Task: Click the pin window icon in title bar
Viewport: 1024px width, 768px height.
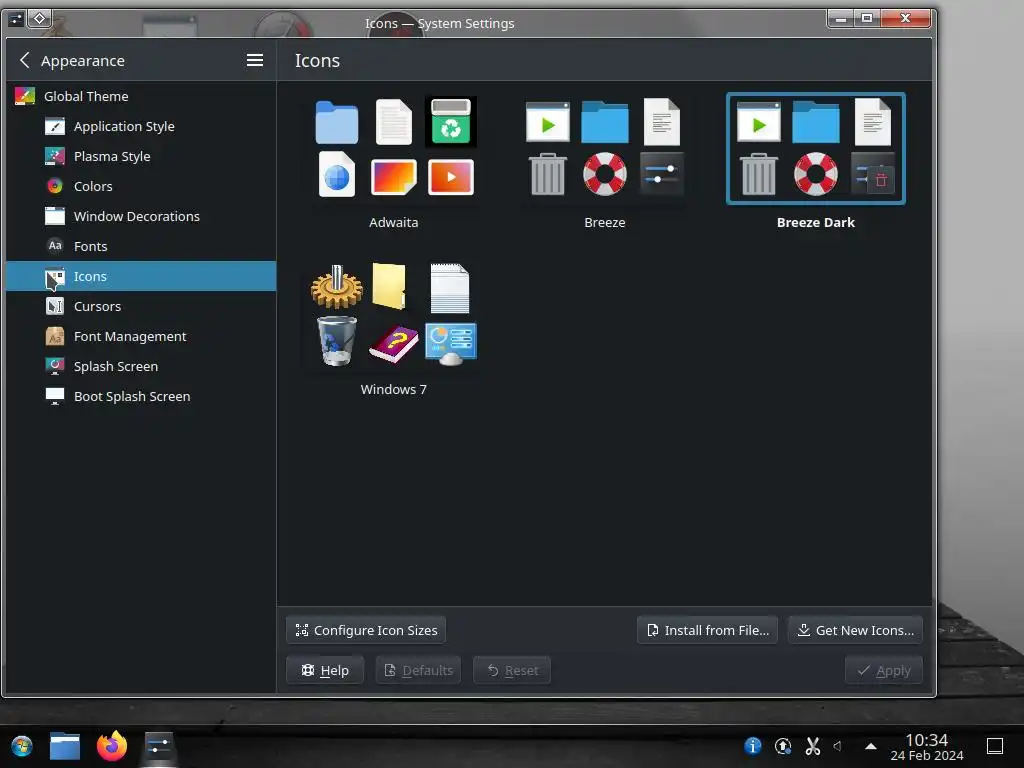Action: 39,18
